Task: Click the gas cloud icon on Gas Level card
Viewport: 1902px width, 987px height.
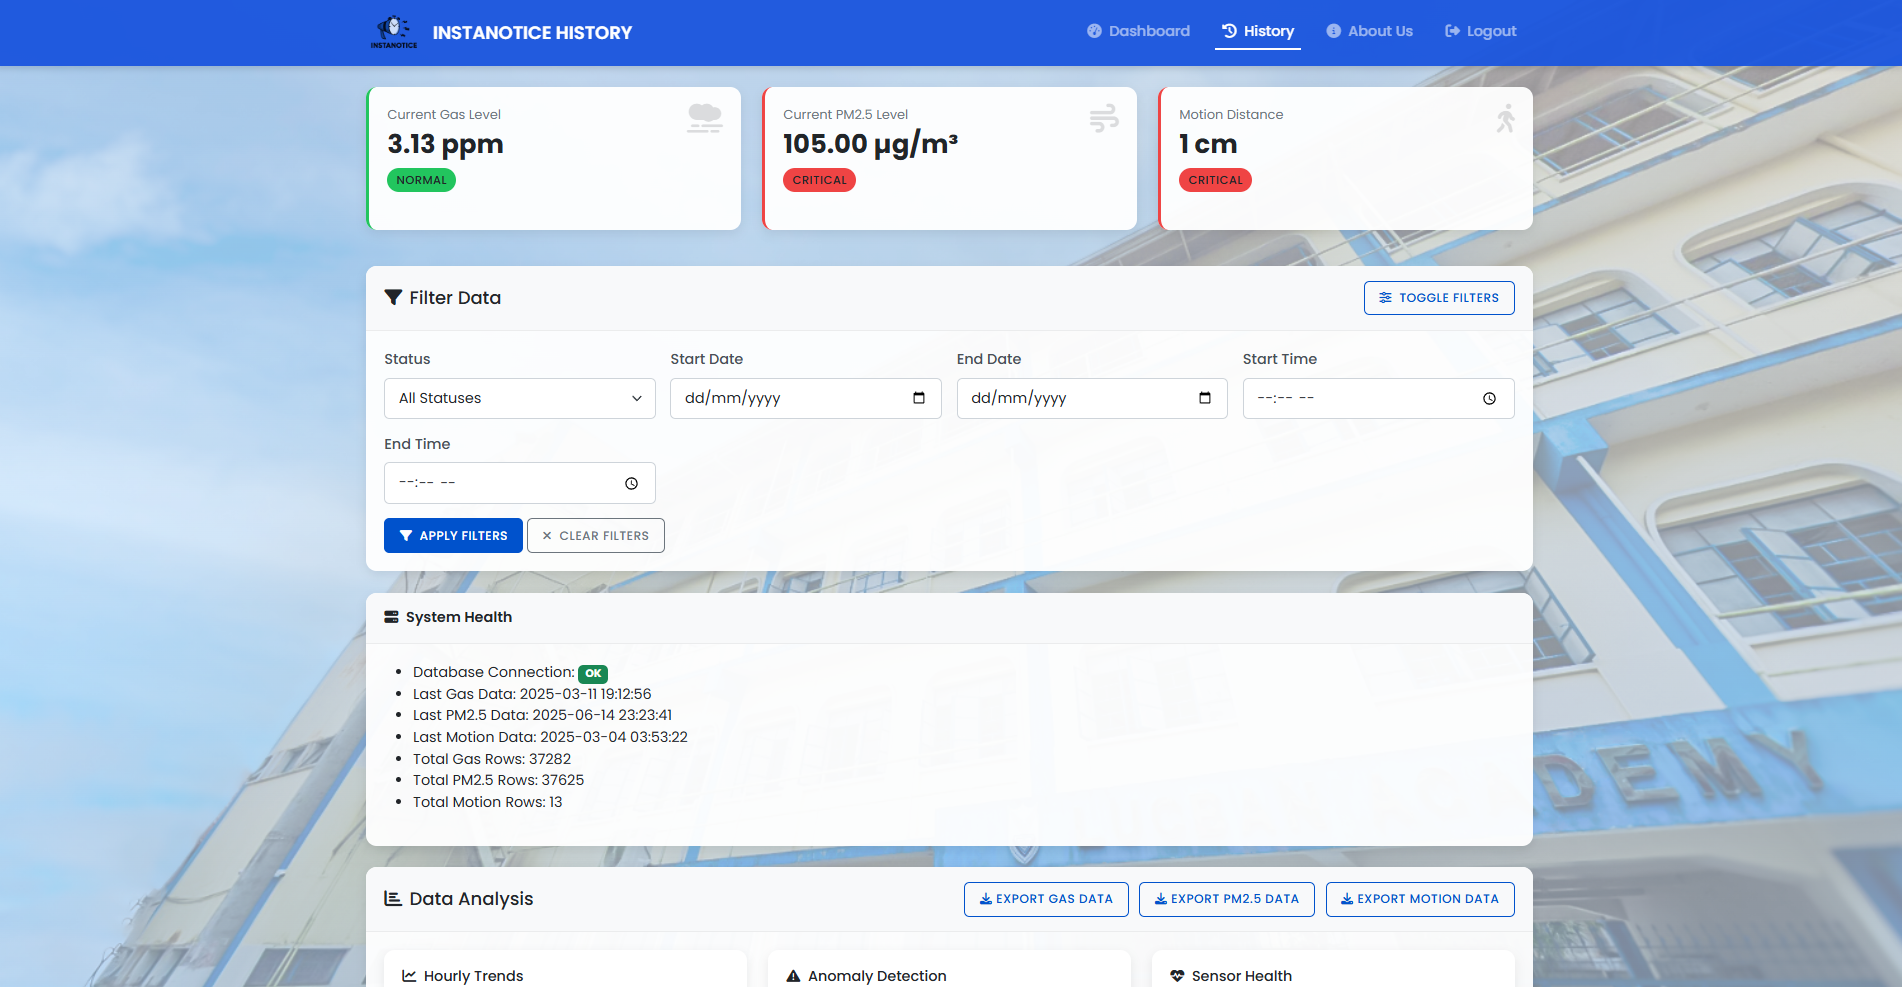Action: tap(704, 118)
